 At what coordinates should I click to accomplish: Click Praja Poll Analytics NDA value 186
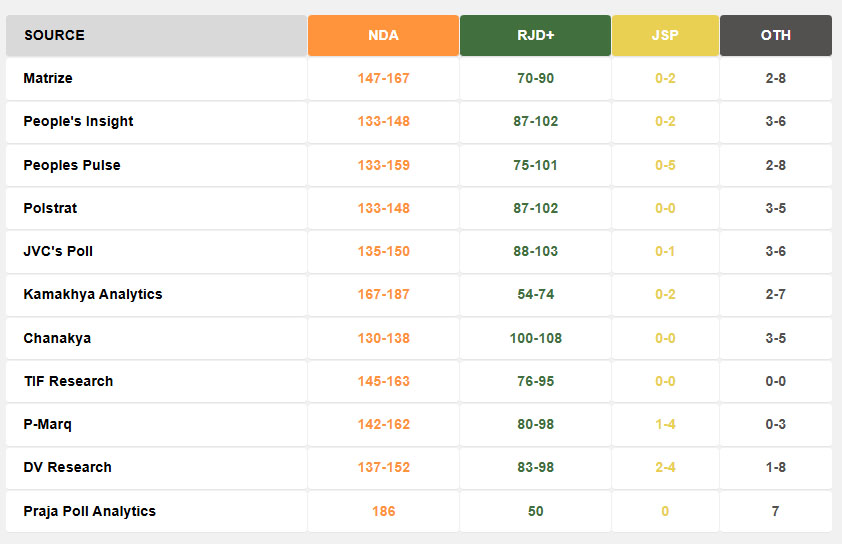(383, 511)
